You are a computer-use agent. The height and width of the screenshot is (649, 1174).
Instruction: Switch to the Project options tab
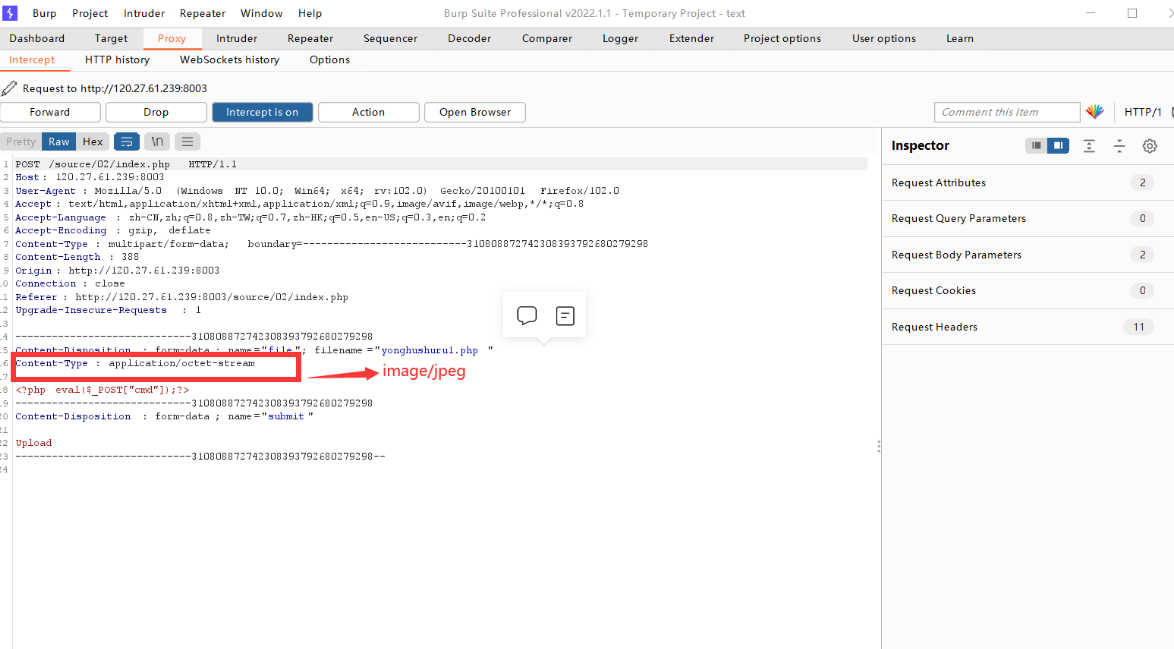pyautogui.click(x=782, y=38)
